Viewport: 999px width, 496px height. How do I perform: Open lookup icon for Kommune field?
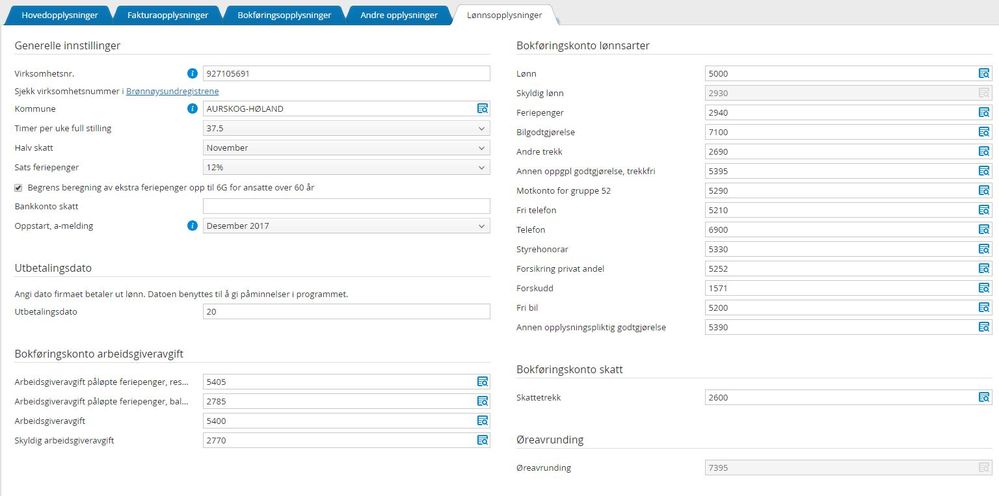point(483,108)
